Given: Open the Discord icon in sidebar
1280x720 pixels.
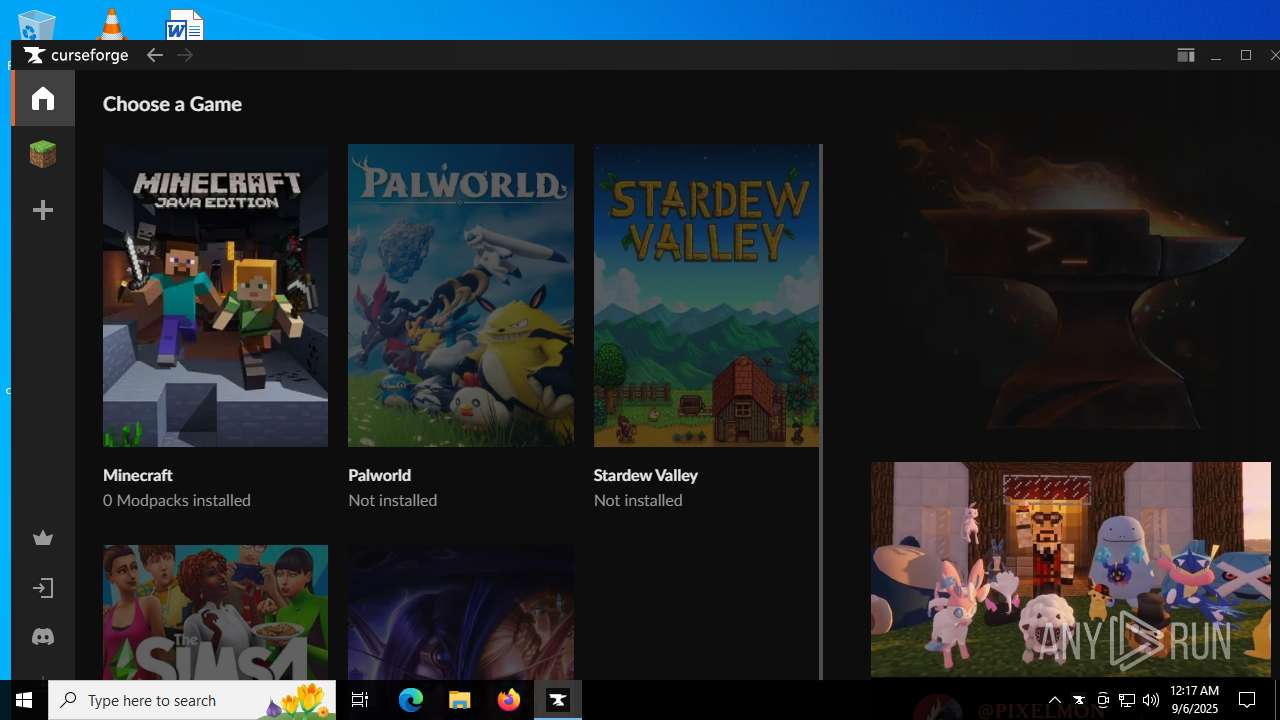Looking at the screenshot, I should [x=43, y=637].
